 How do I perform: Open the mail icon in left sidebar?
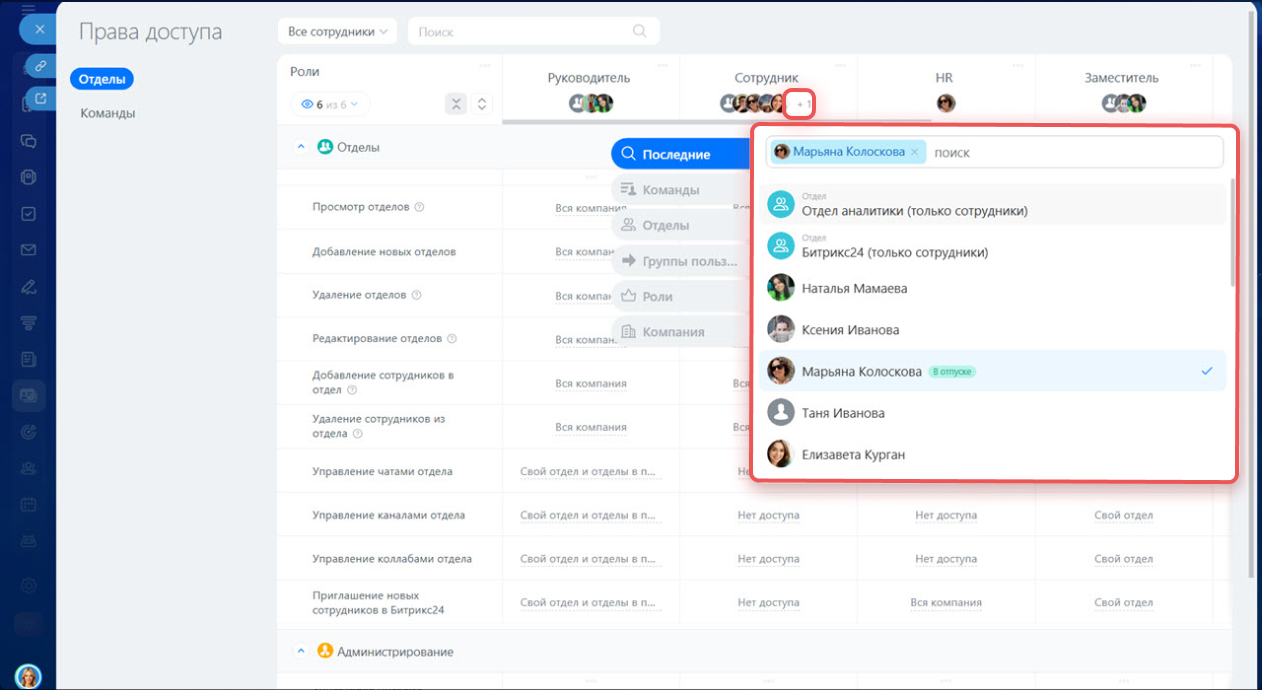point(29,250)
